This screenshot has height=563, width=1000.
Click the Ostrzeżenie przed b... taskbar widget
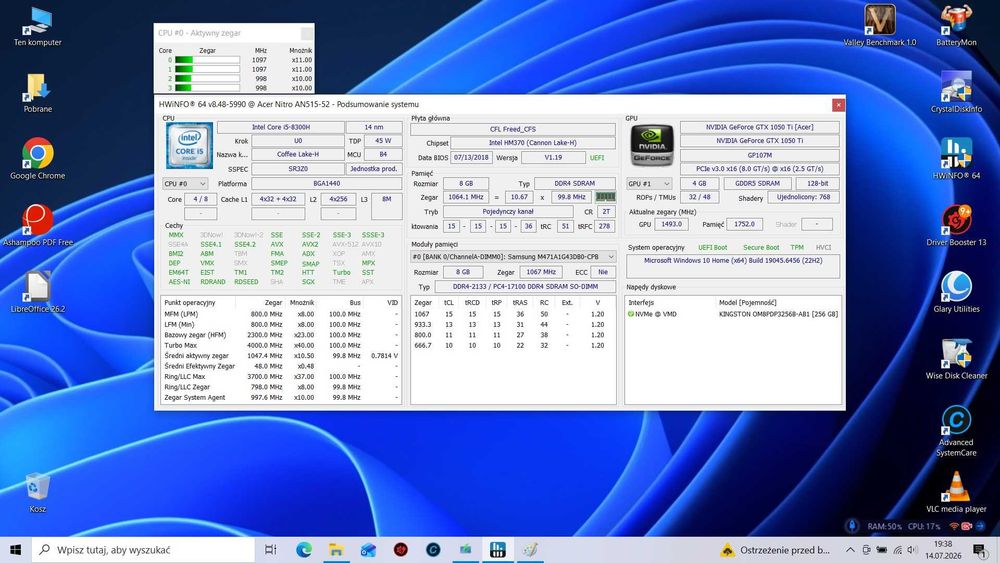point(774,550)
